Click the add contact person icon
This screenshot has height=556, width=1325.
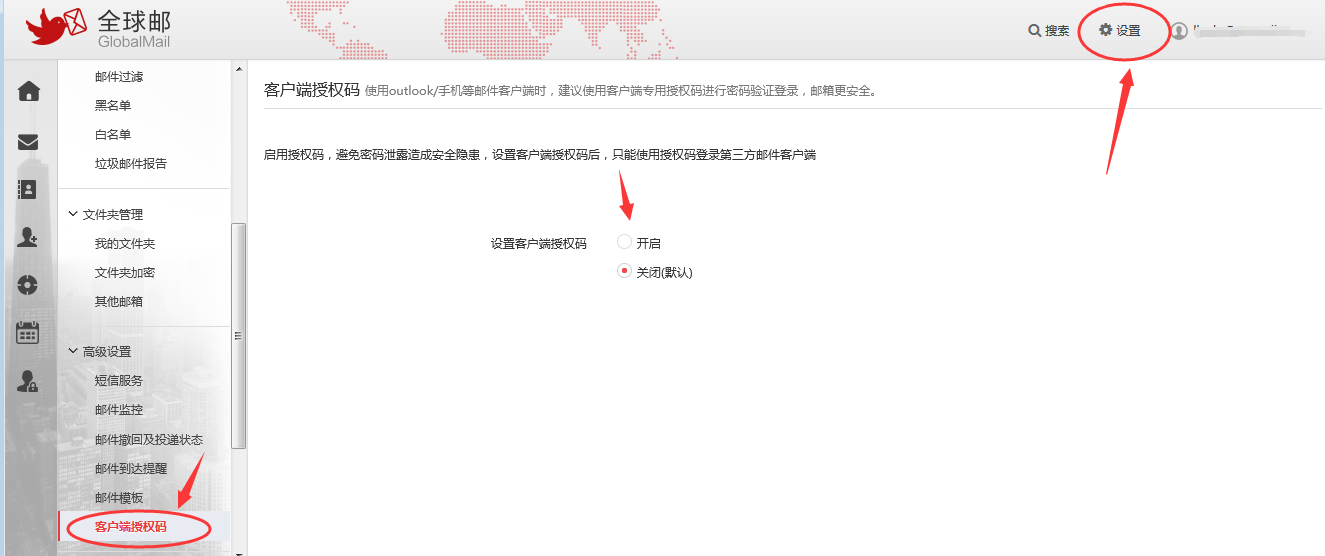pyautogui.click(x=28, y=237)
